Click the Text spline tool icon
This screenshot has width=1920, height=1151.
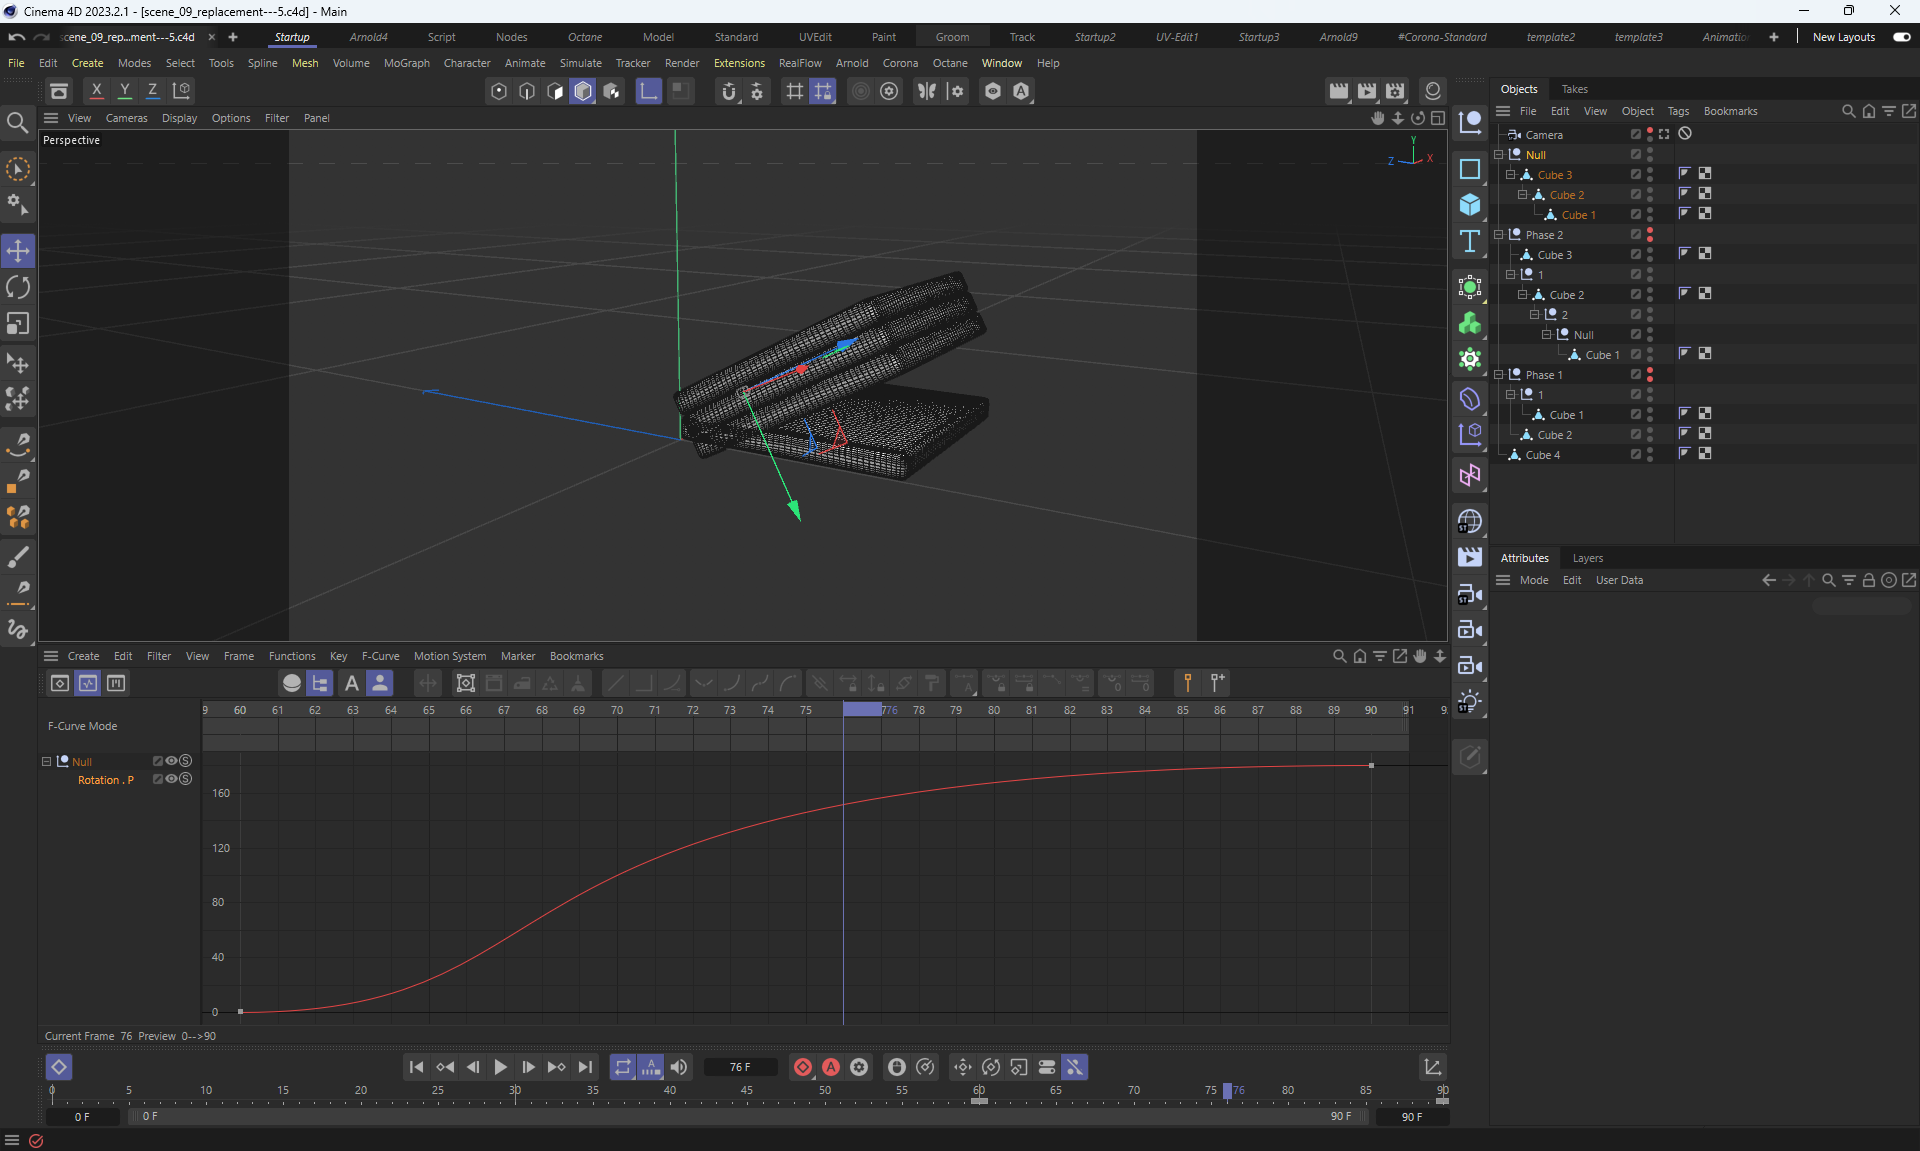tap(1469, 241)
